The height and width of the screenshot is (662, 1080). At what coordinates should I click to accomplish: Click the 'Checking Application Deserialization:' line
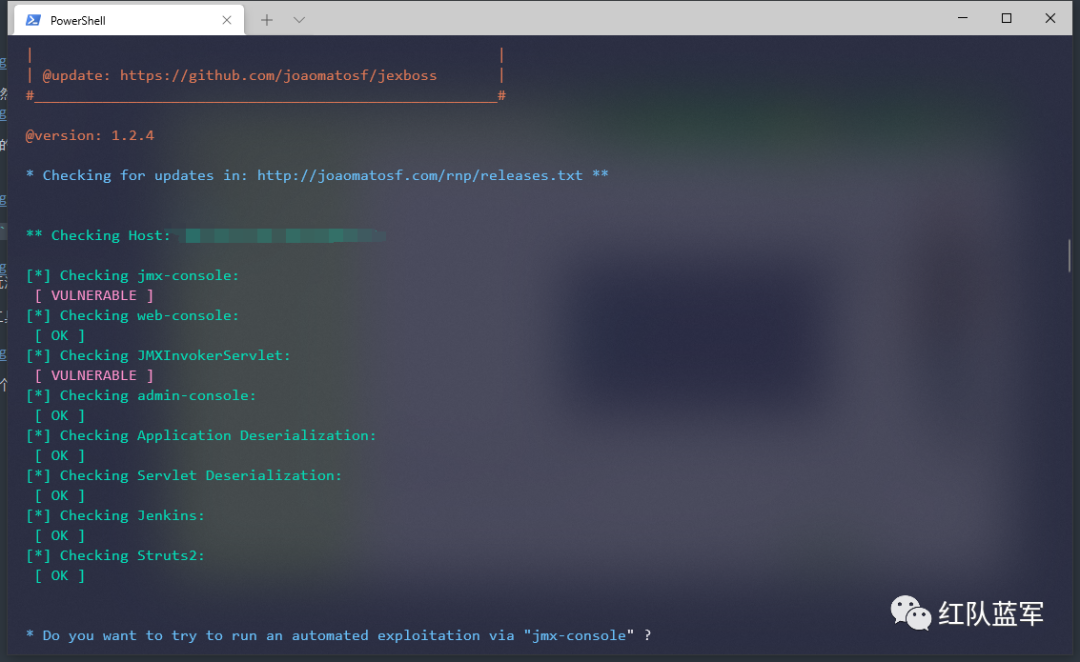(x=201, y=435)
